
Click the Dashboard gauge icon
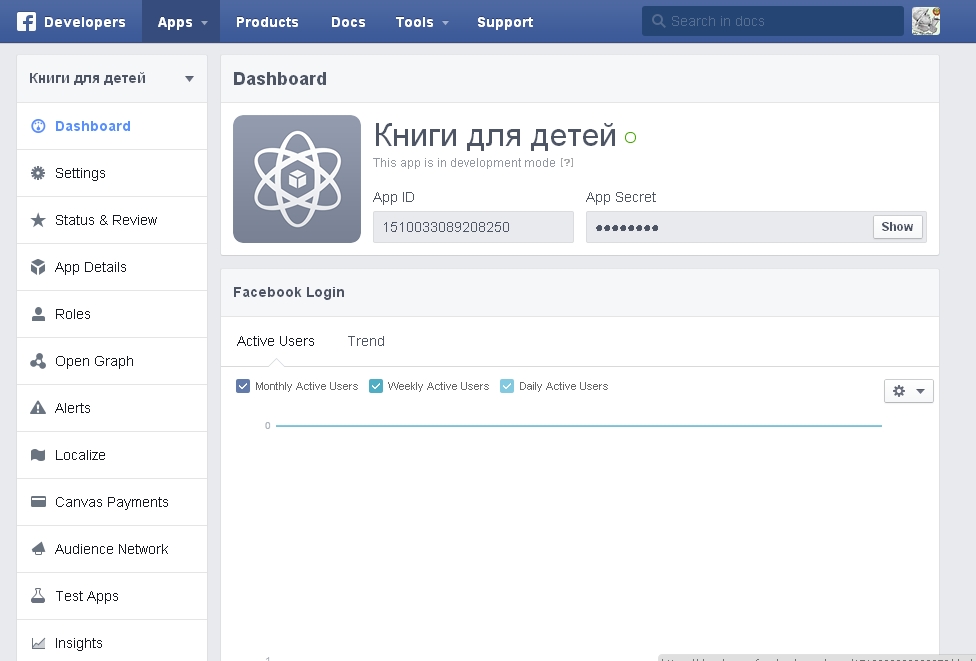[x=38, y=126]
